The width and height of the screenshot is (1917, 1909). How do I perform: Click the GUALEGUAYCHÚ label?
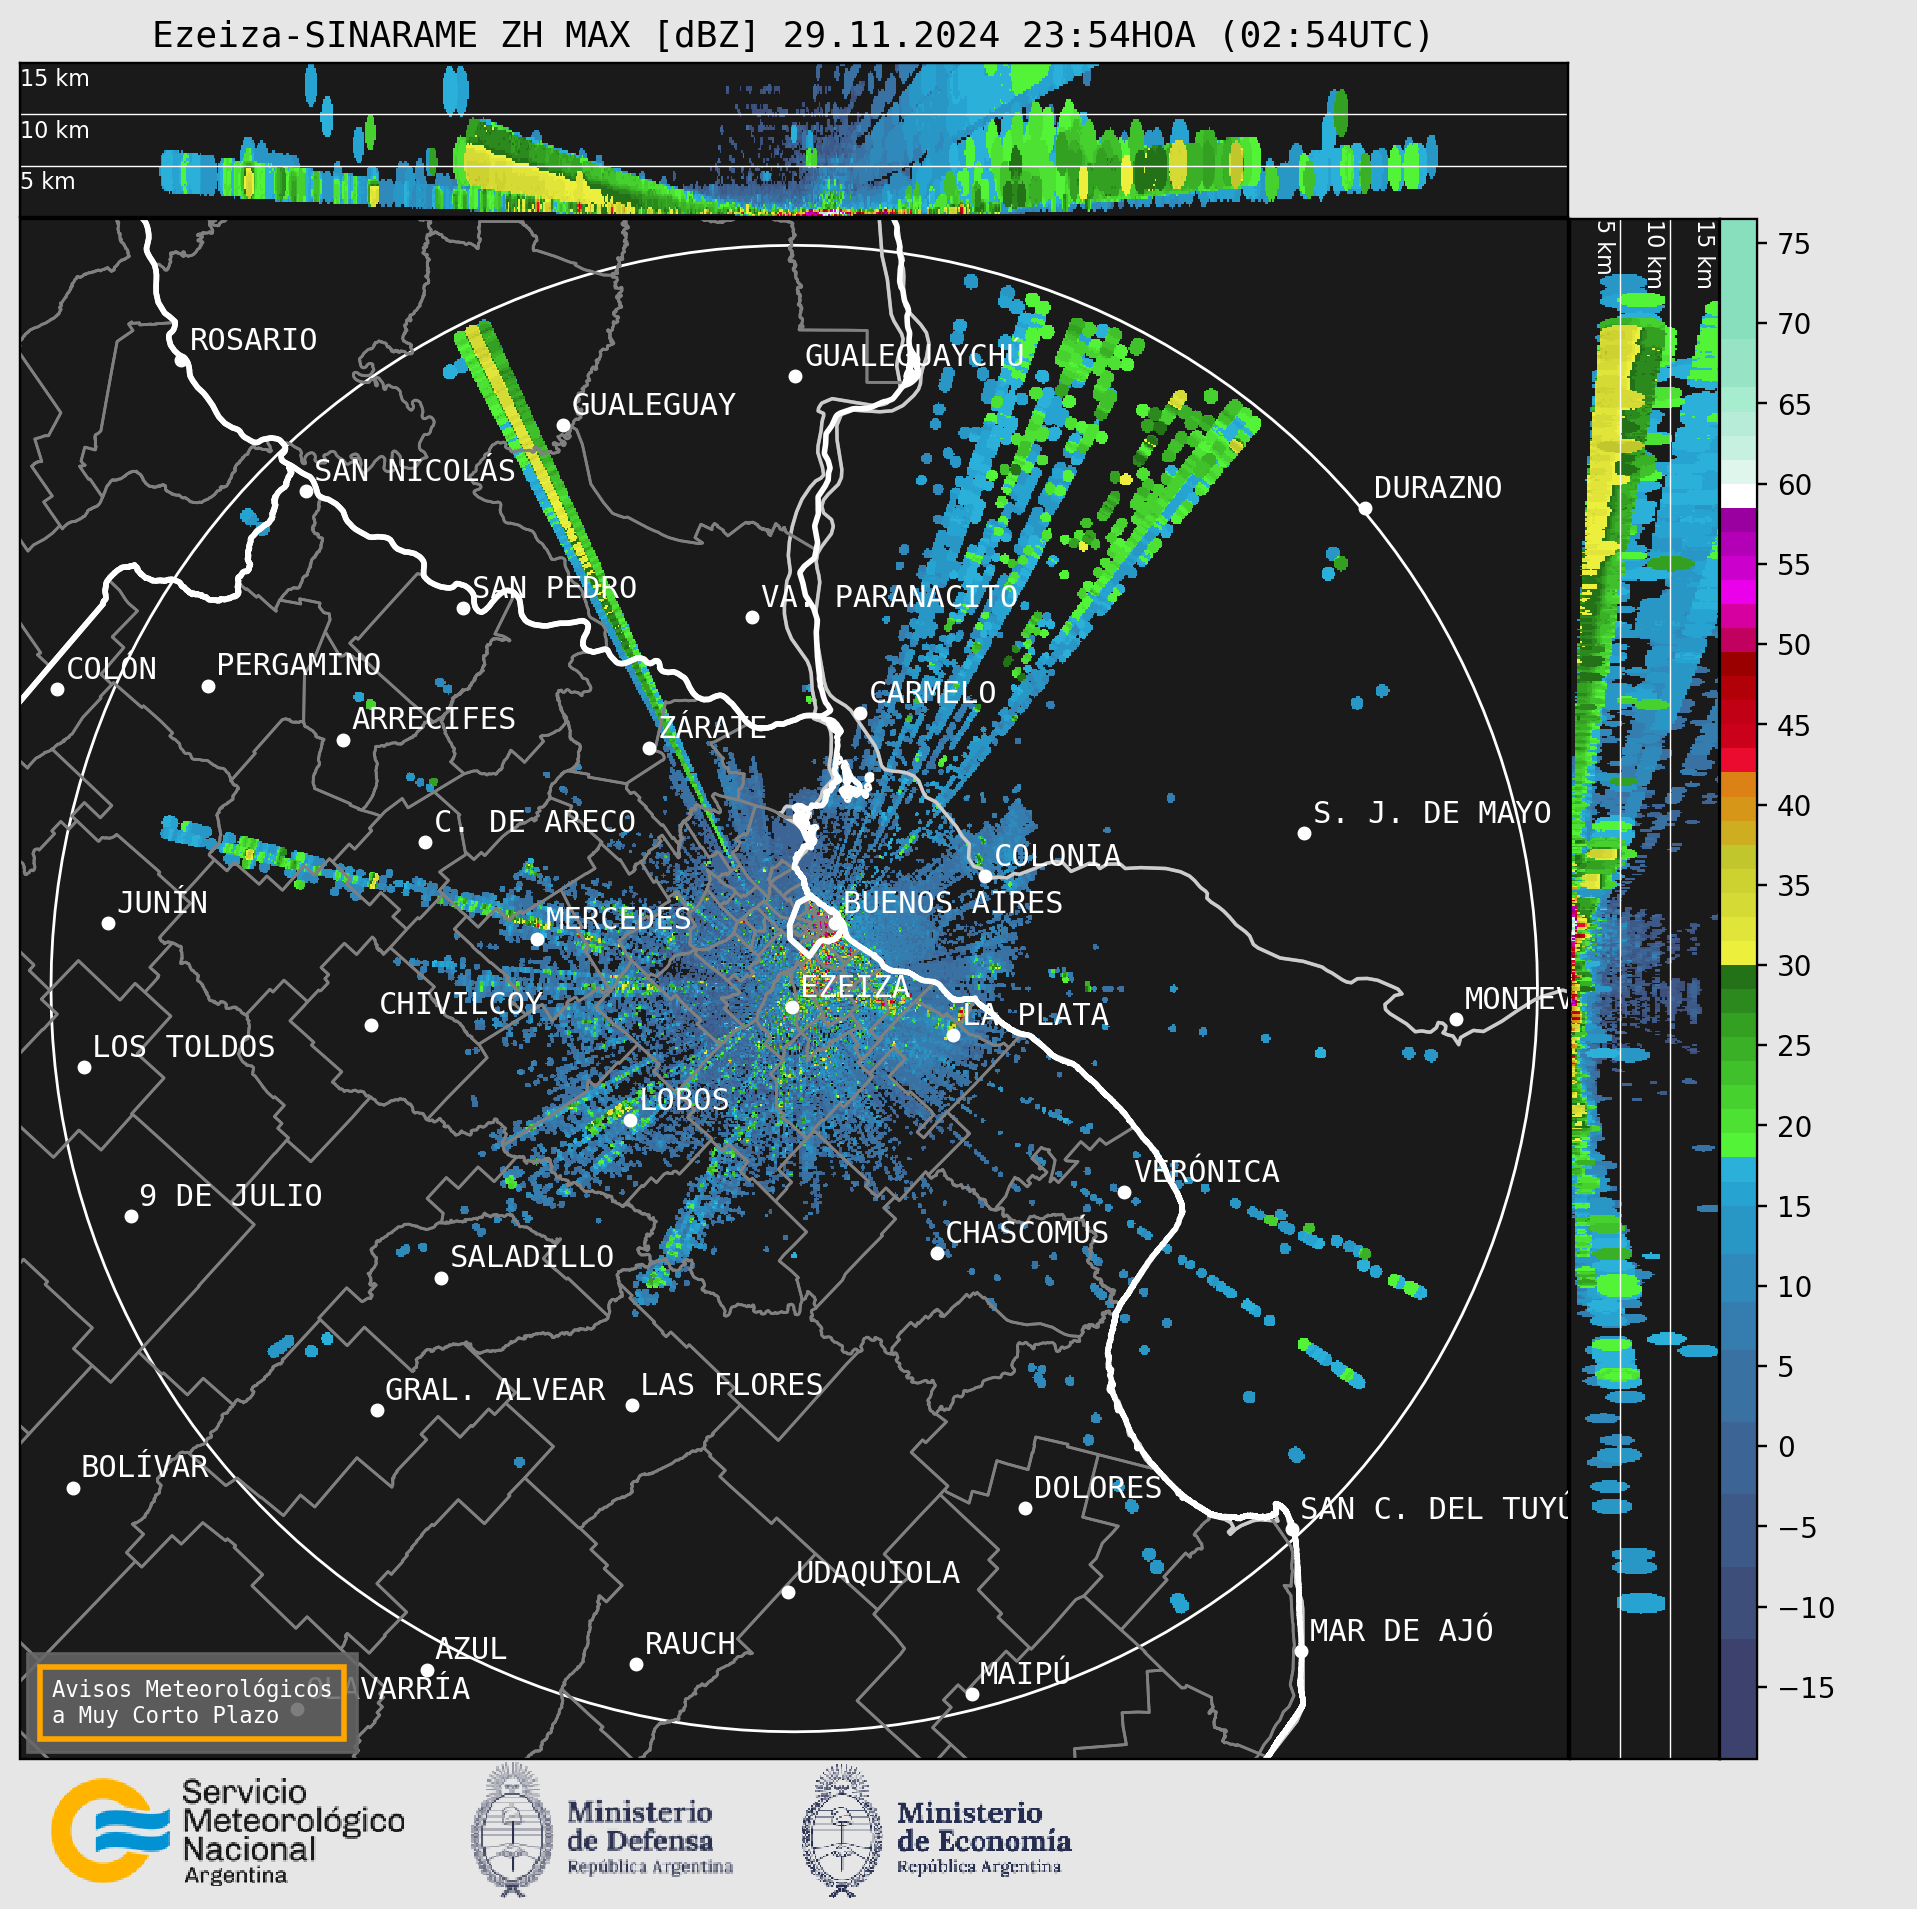914,355
